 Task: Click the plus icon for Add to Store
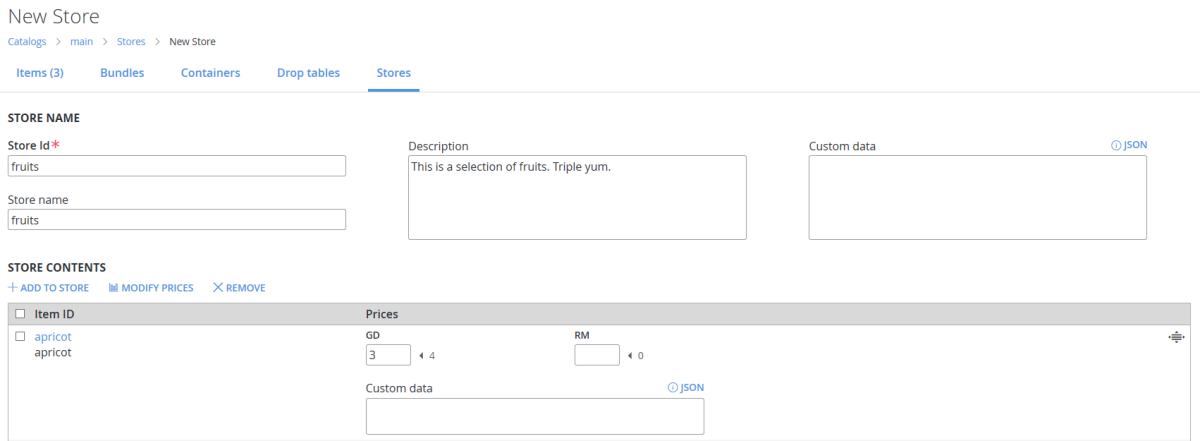13,288
